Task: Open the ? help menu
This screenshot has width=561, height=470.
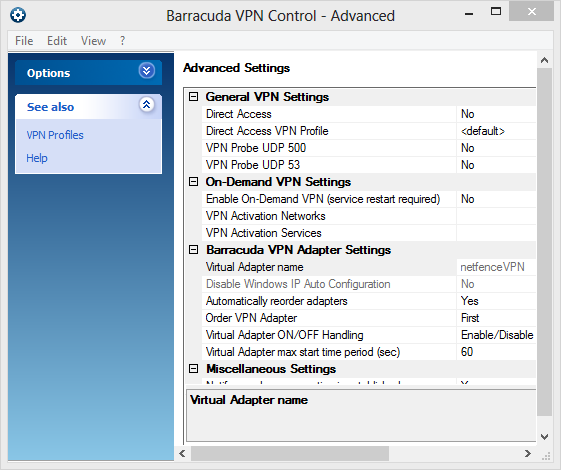Action: coord(122,41)
